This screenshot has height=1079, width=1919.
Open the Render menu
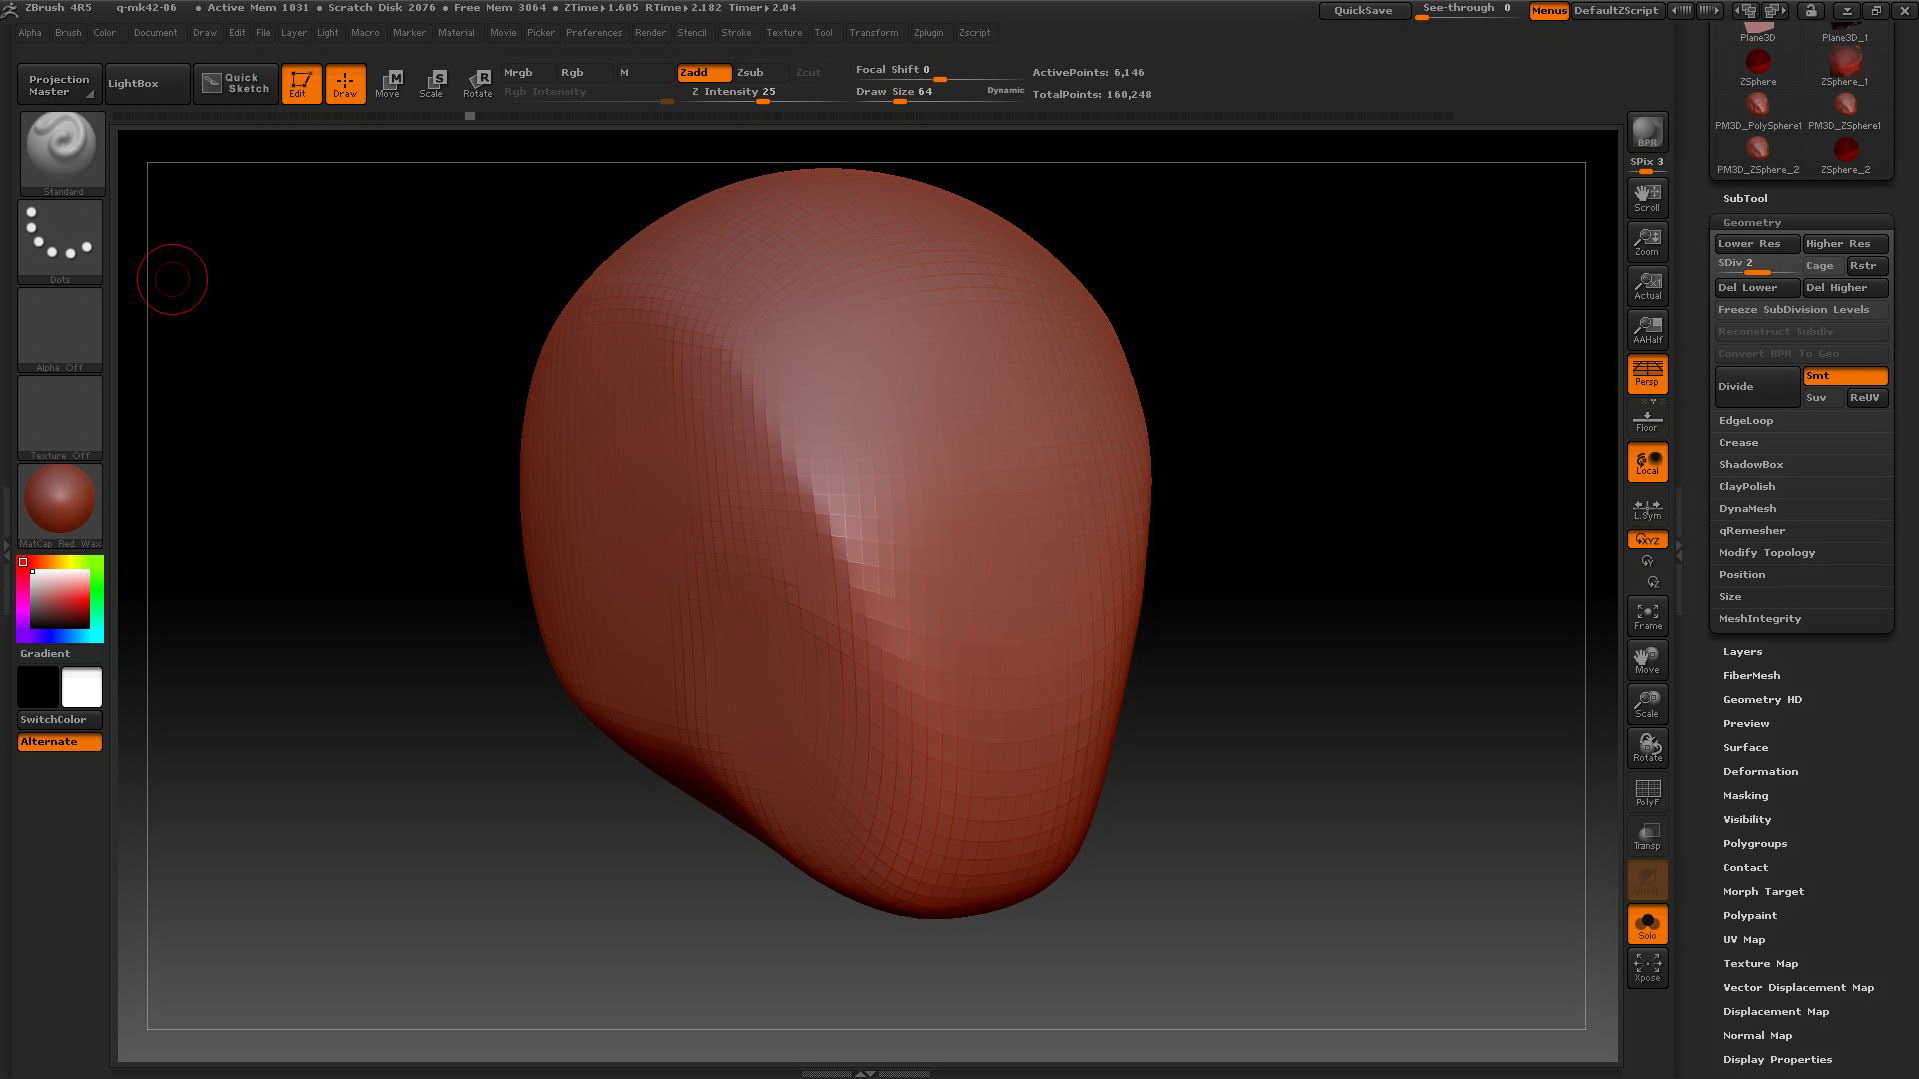click(650, 33)
